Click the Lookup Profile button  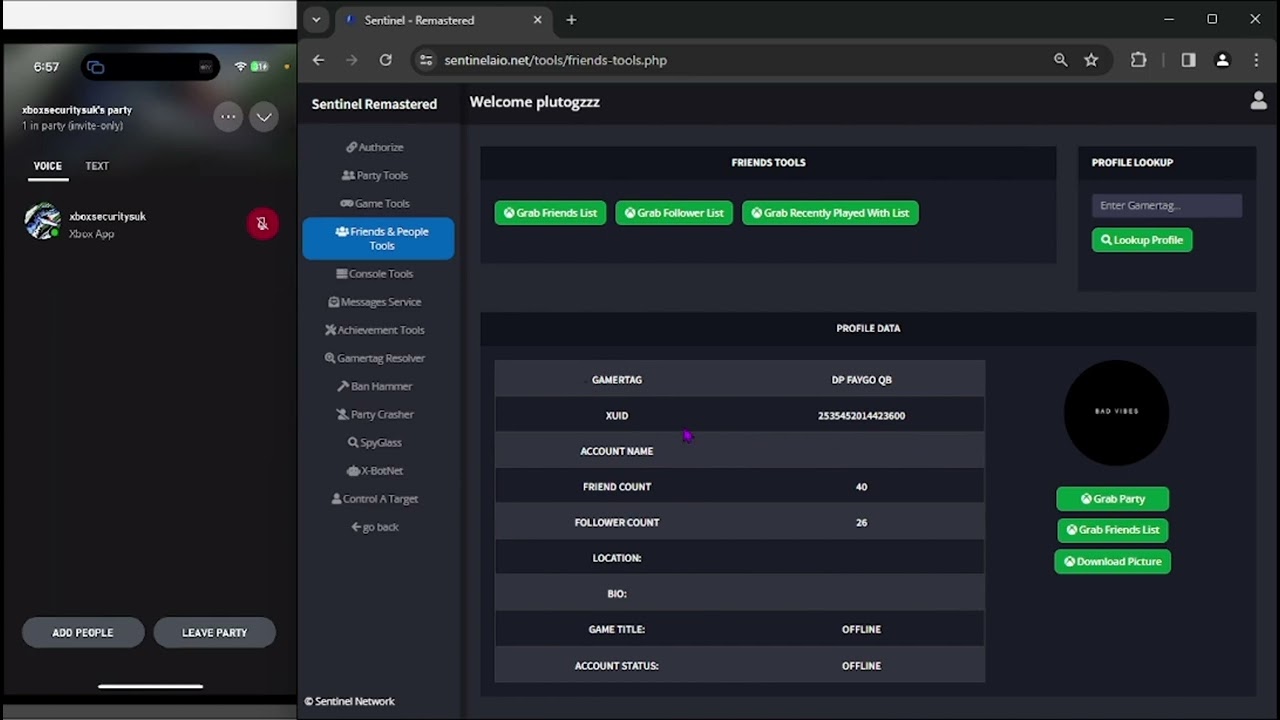click(1142, 240)
